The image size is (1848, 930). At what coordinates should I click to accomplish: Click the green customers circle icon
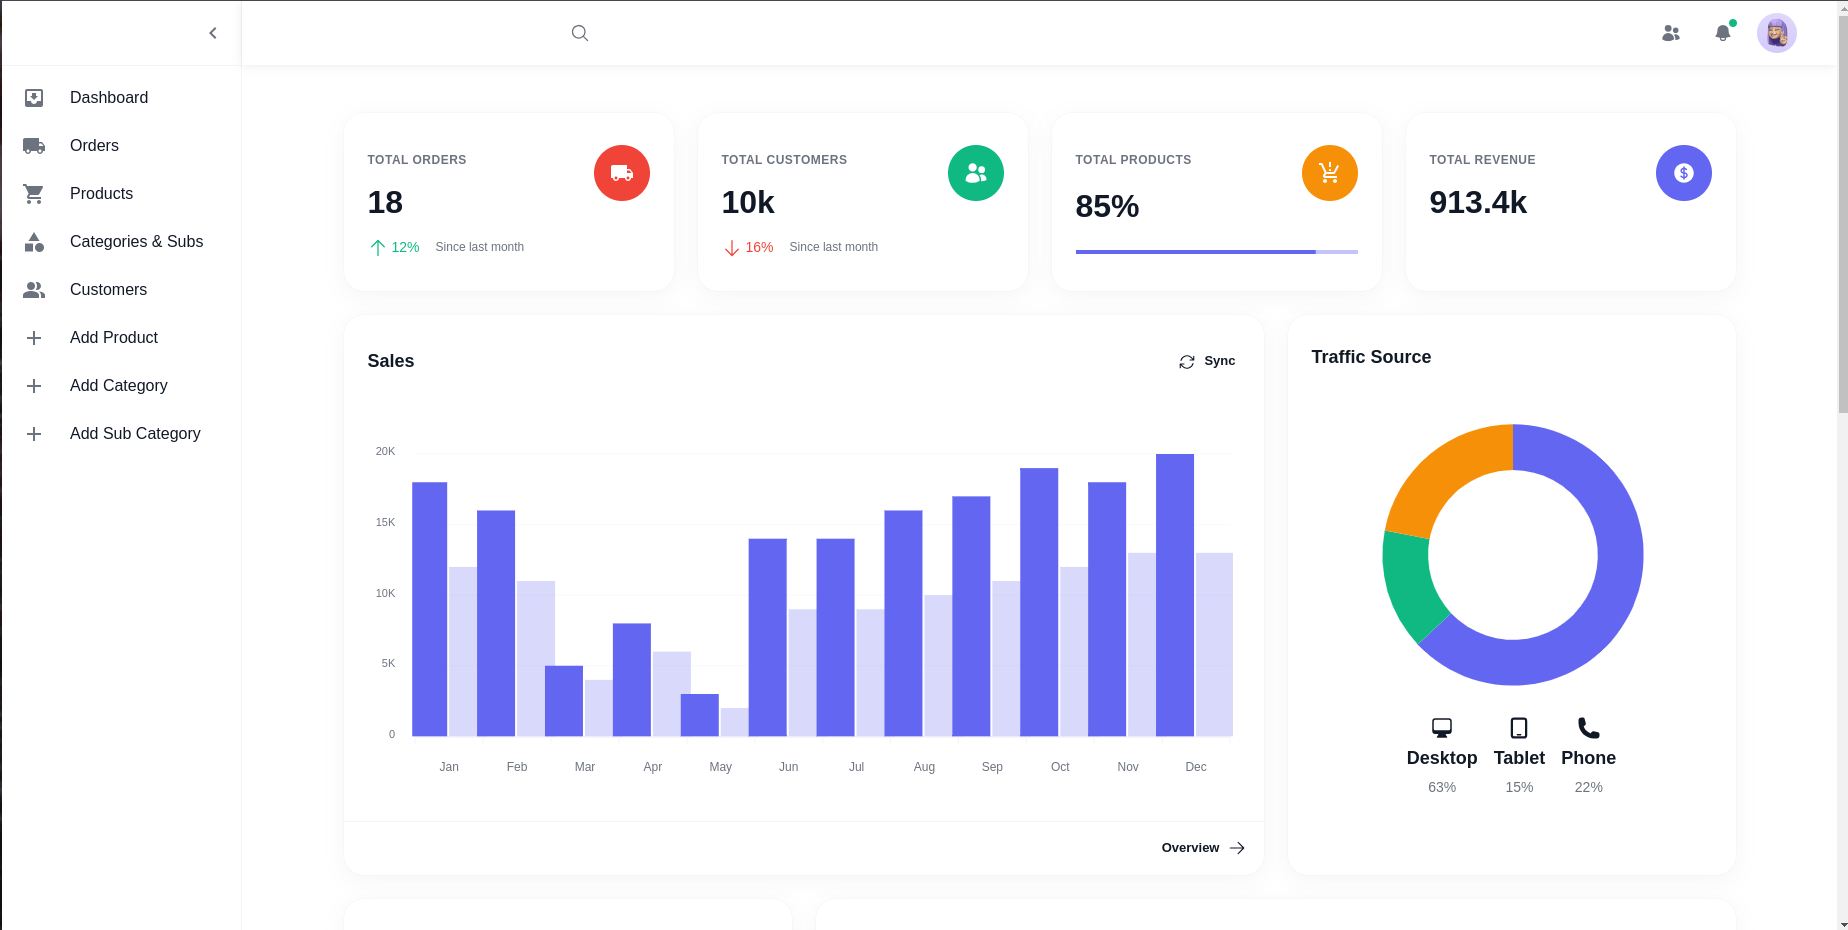(x=975, y=173)
